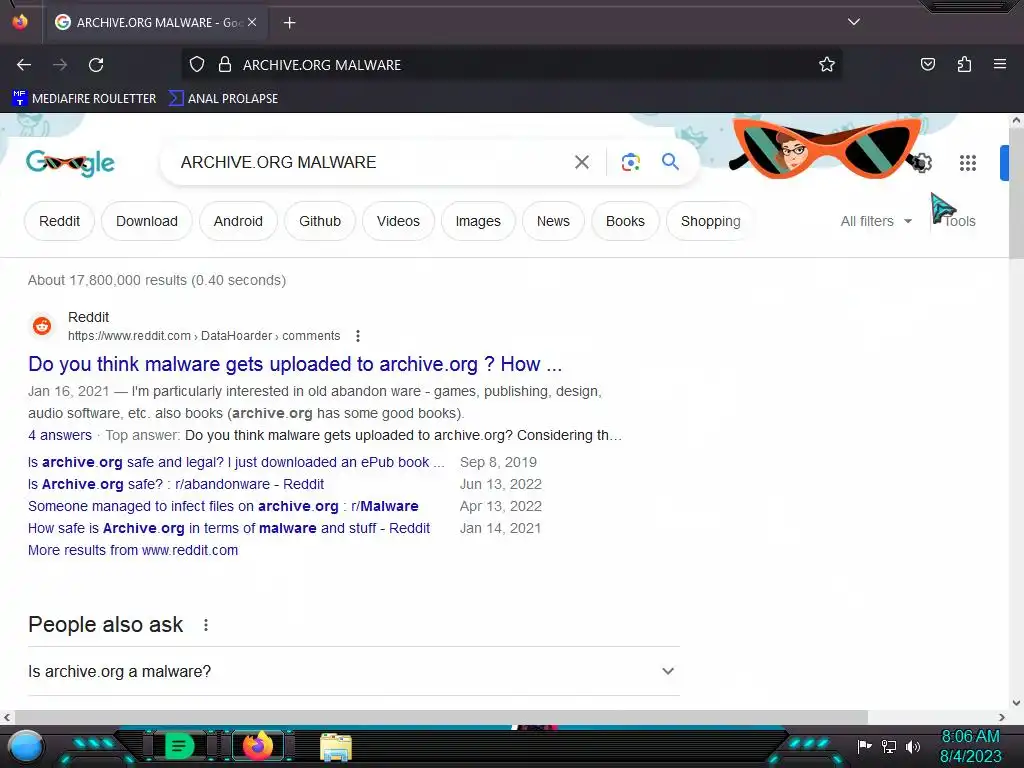Switch to Images results
The image size is (1024, 768).
[x=478, y=221]
